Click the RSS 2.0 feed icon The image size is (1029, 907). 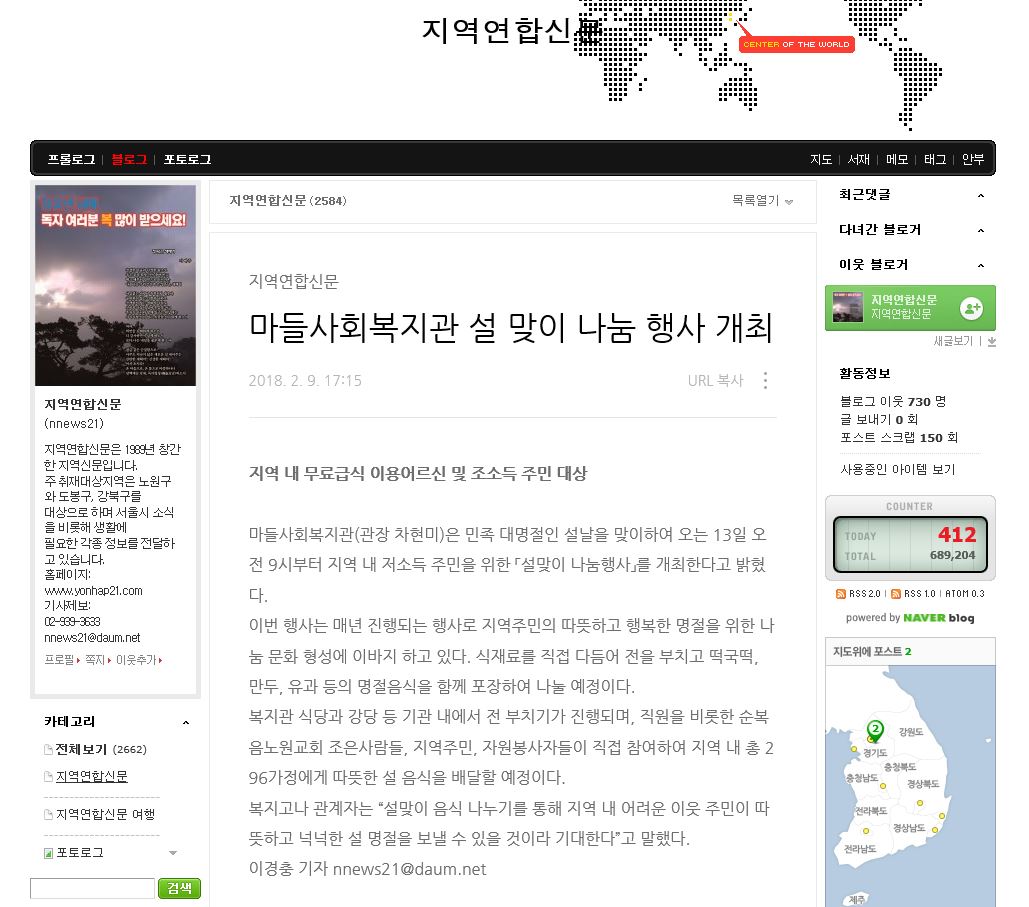[x=841, y=594]
